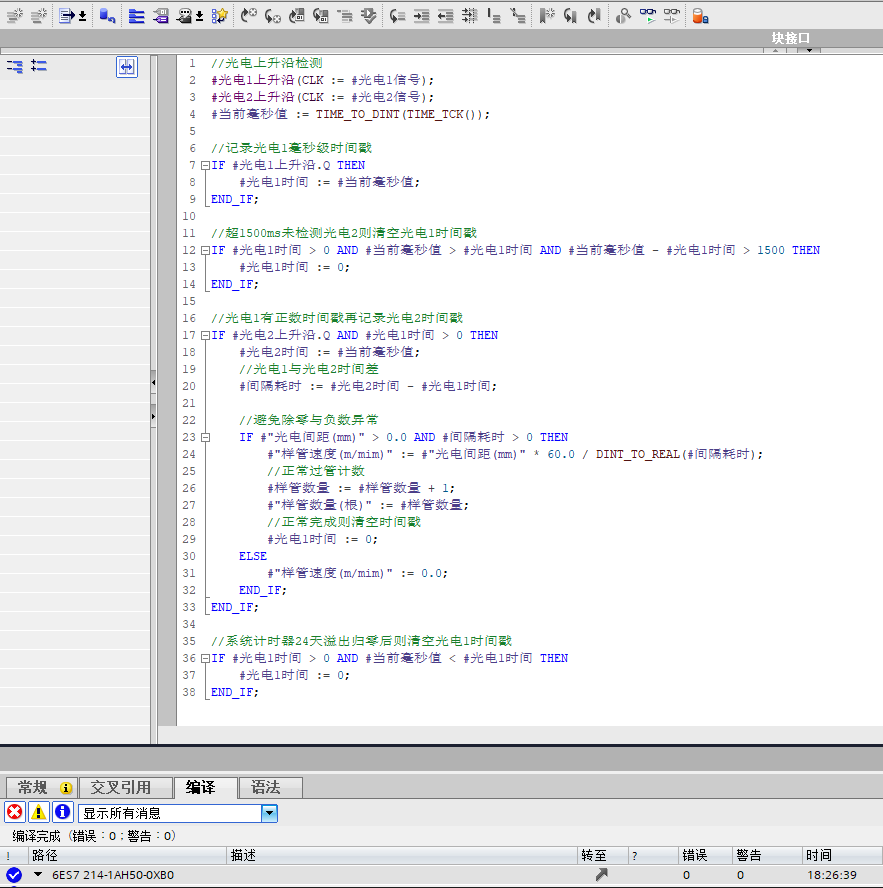Collapse the IF block at line 36
Screen dimensions: 883x888
tap(206, 658)
